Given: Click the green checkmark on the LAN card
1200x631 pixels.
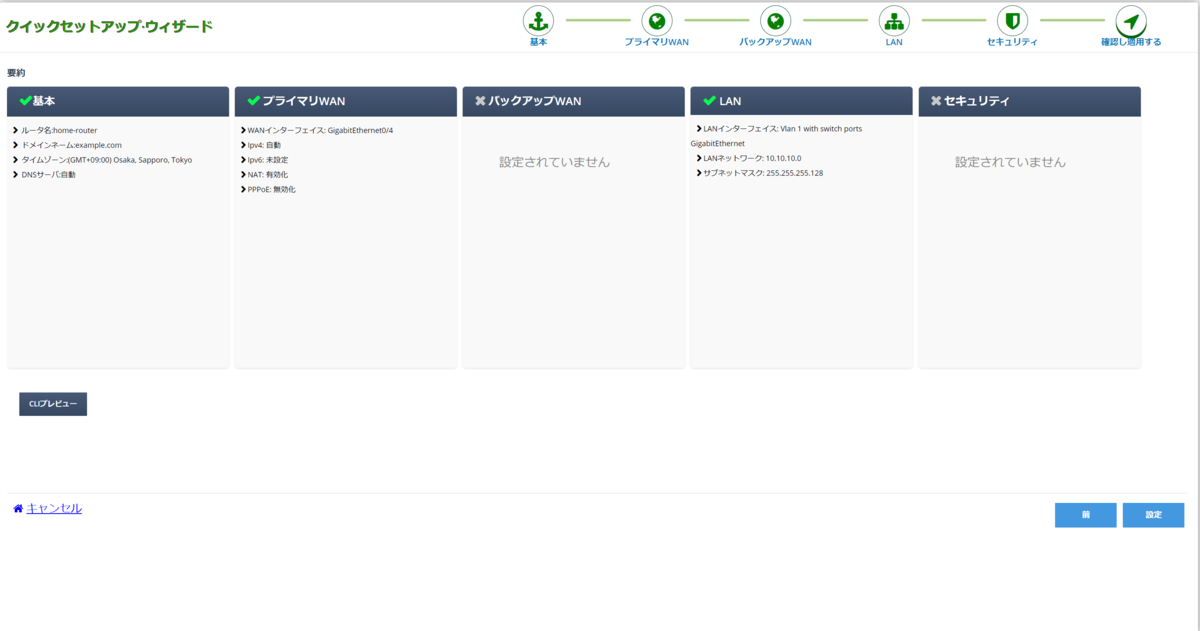Looking at the screenshot, I should coord(709,101).
